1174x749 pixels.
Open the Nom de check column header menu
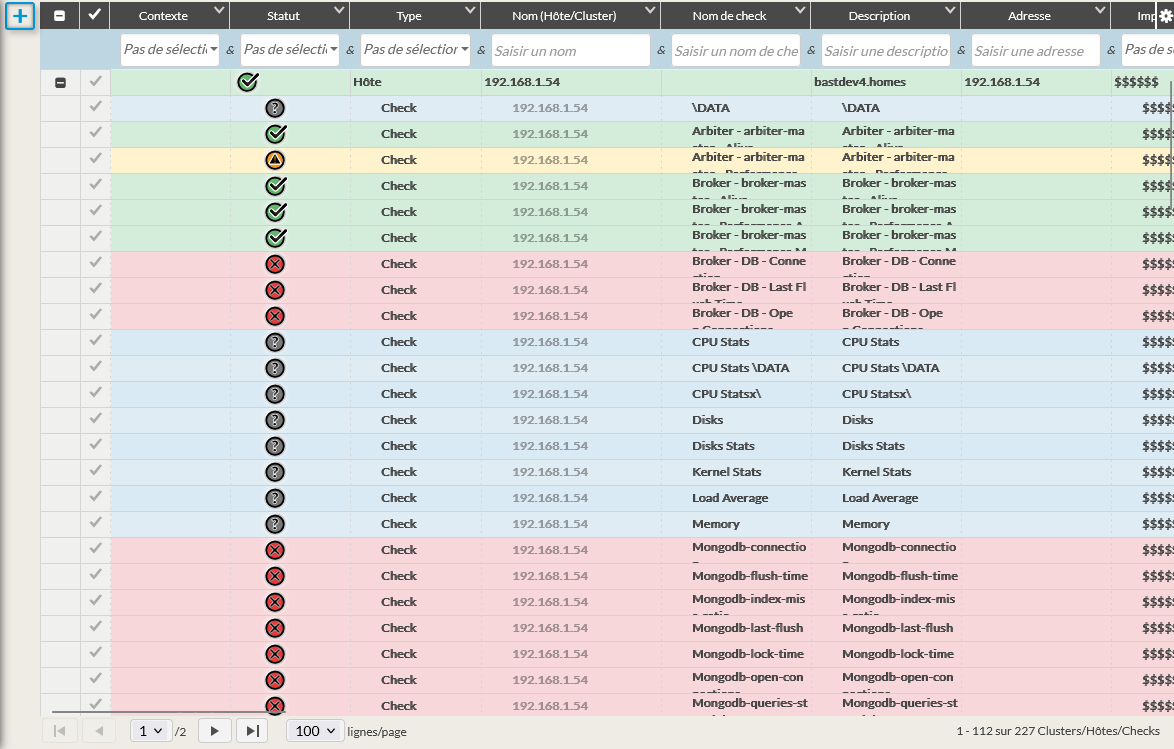point(799,11)
